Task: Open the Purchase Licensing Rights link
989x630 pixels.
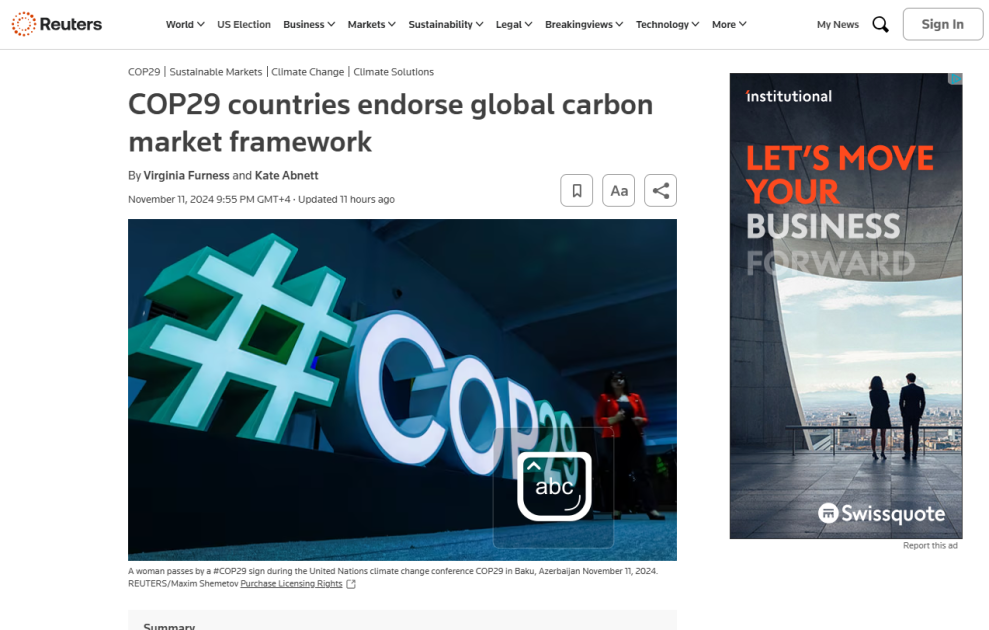Action: pyautogui.click(x=291, y=584)
